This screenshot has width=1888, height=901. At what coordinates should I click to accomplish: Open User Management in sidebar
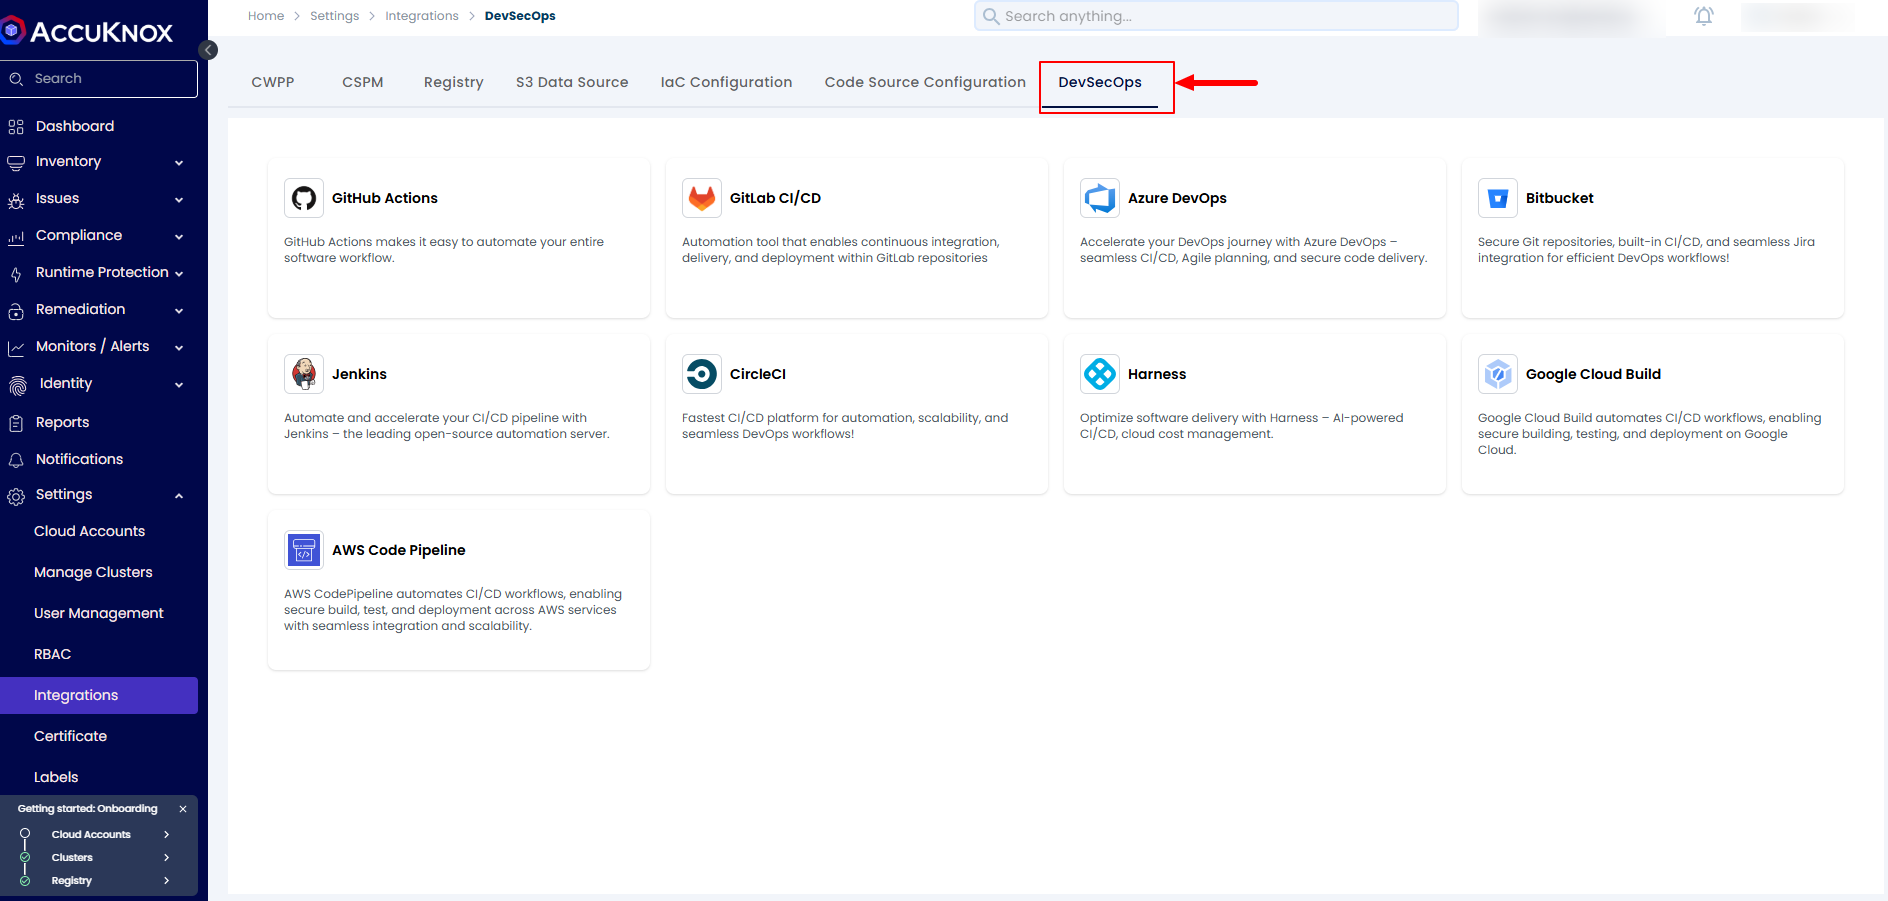point(98,613)
